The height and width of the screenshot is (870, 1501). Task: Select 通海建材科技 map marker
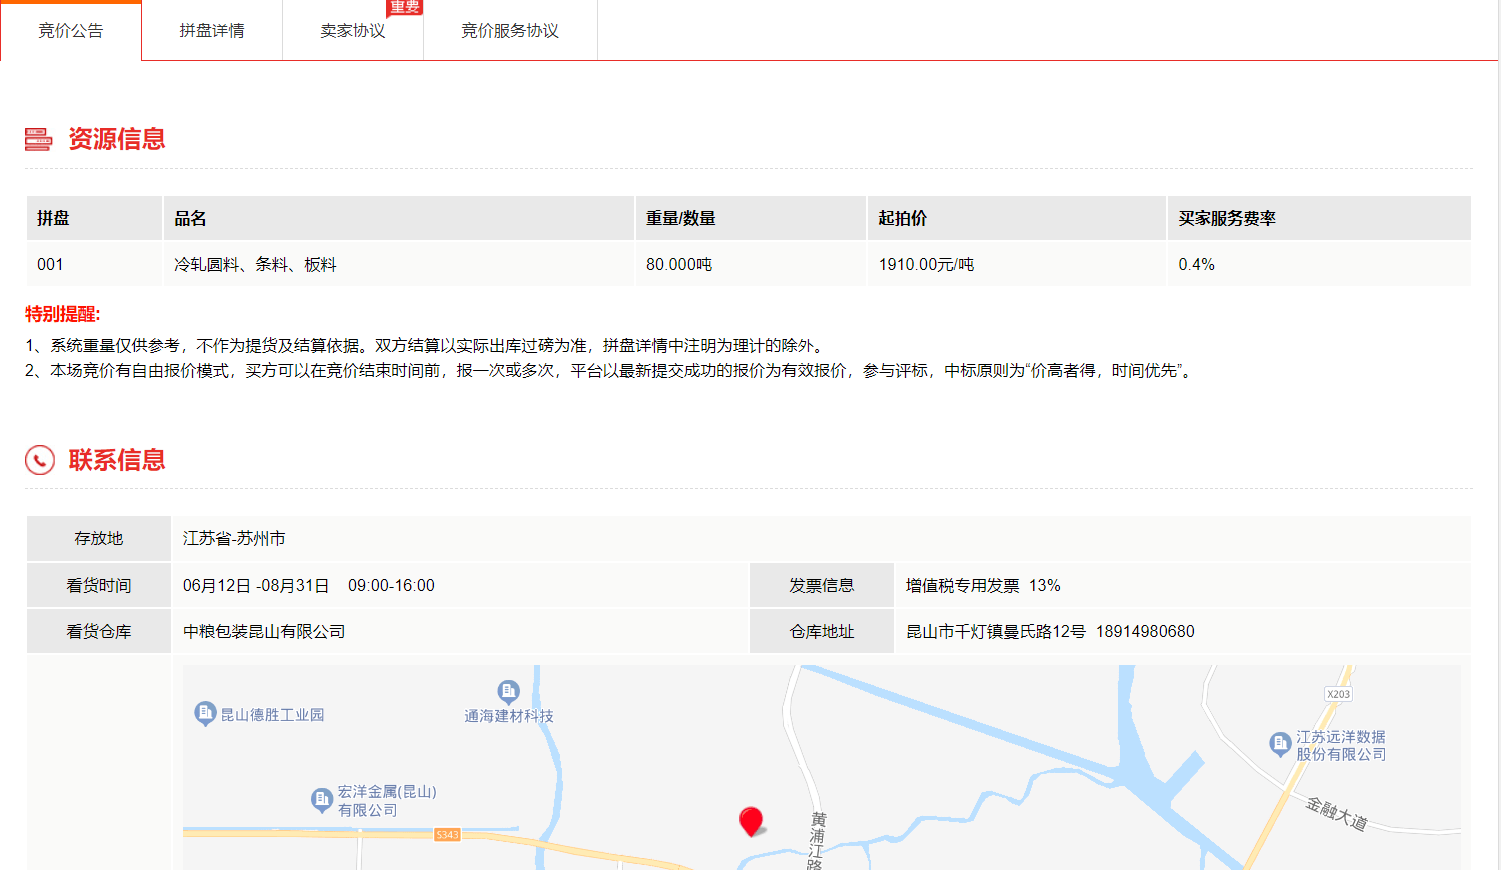click(508, 691)
